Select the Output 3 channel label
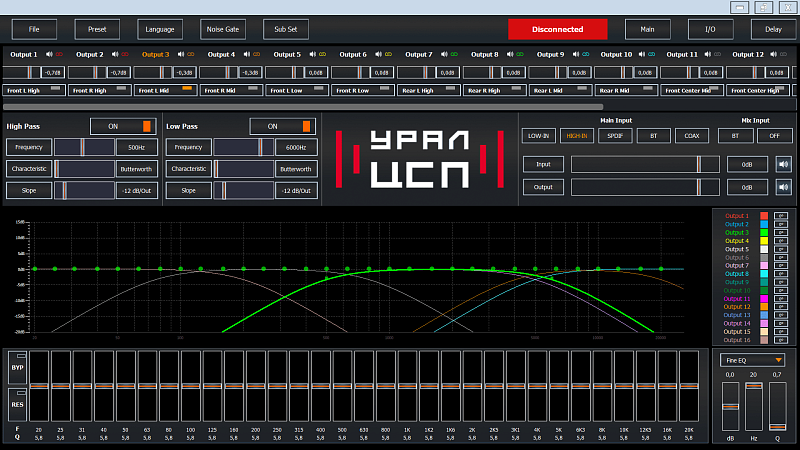This screenshot has width=800, height=450. click(156, 55)
